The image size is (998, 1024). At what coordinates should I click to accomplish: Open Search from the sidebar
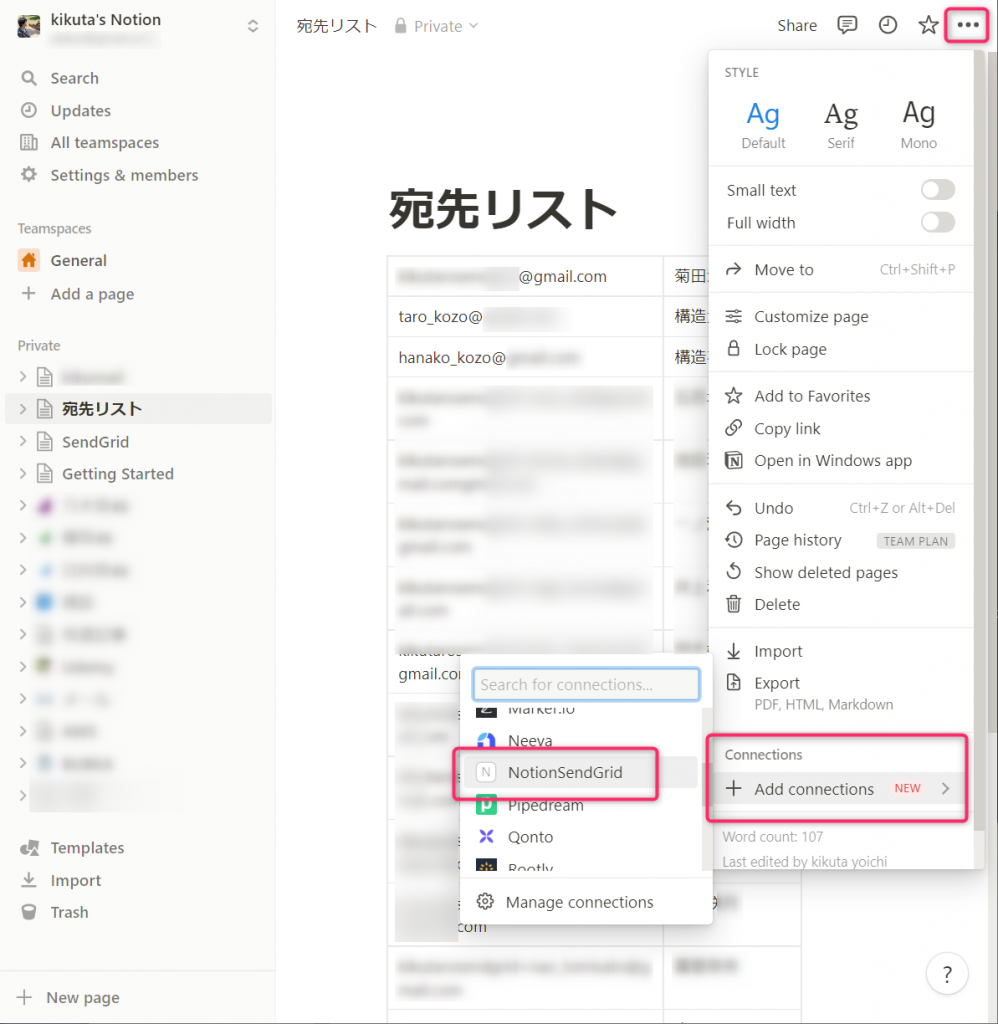click(73, 77)
